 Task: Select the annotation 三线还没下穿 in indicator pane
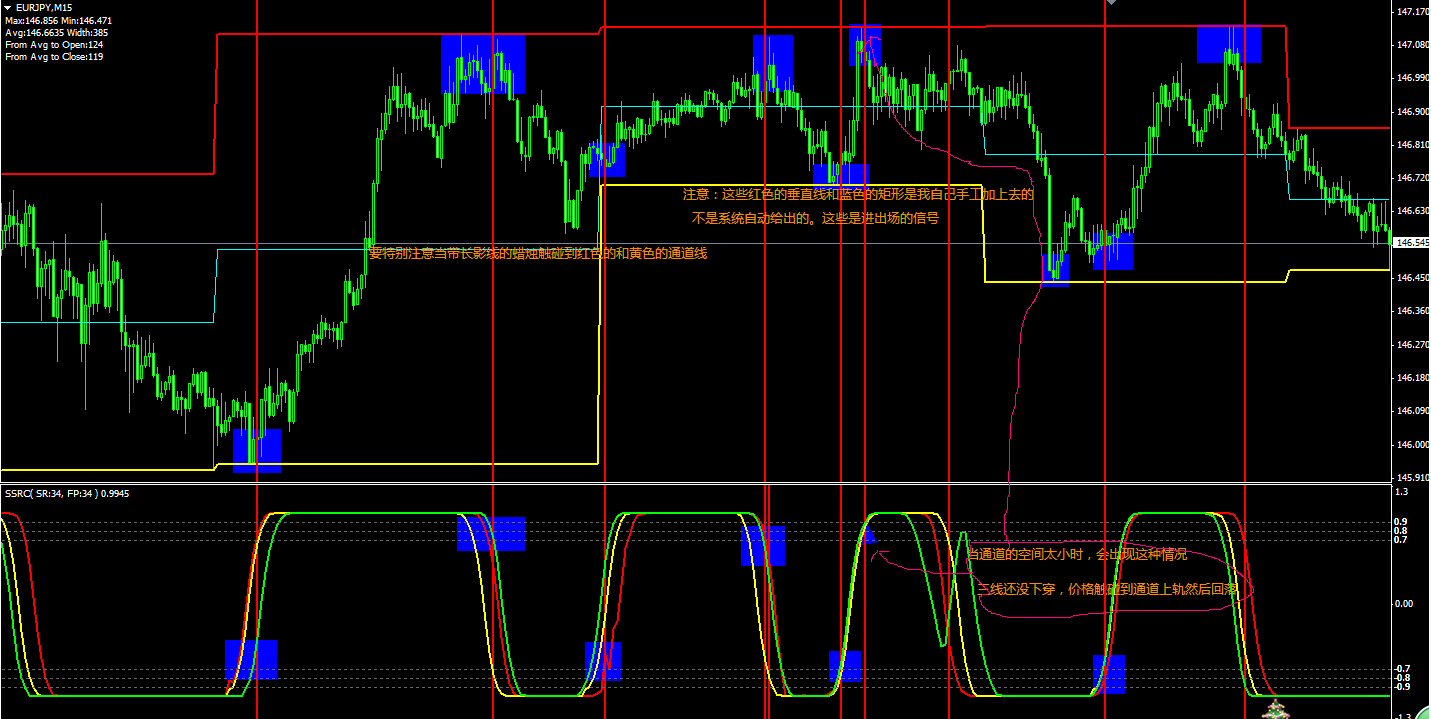tap(1106, 590)
